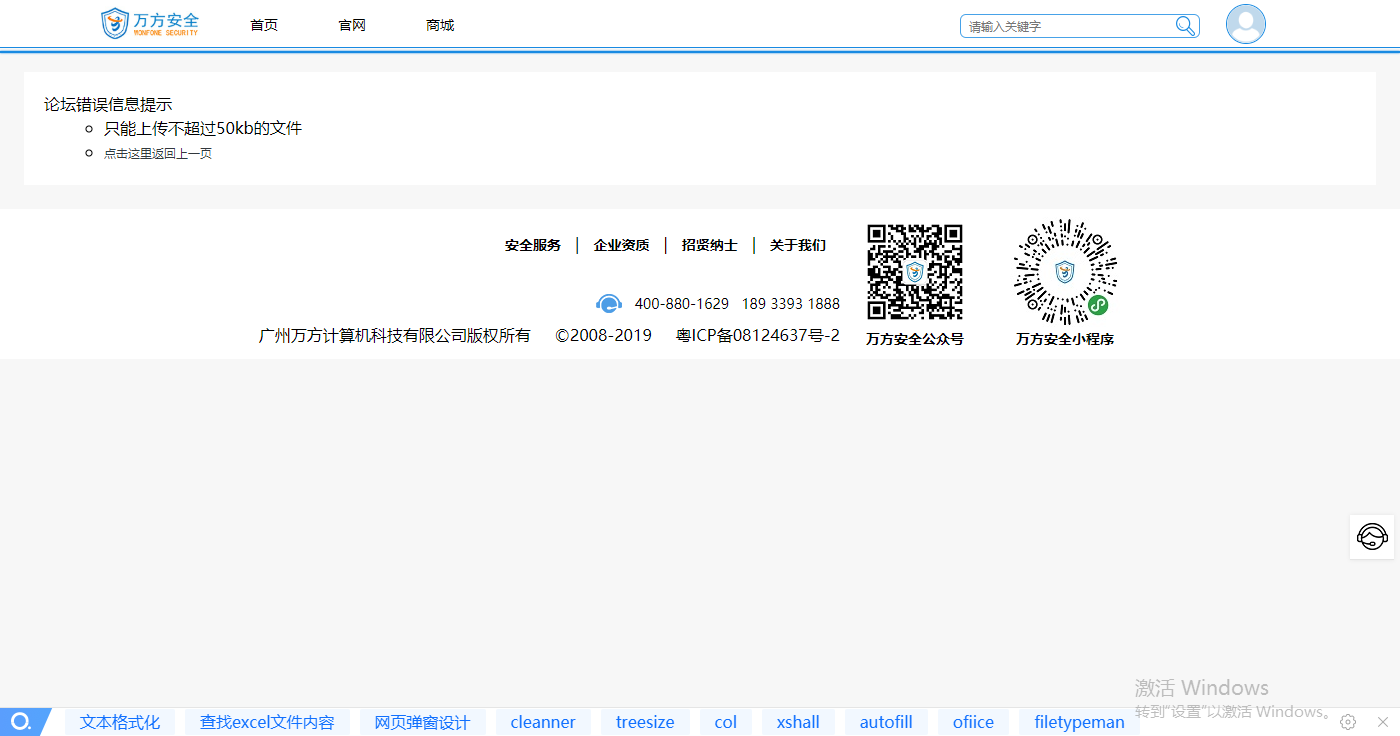The width and height of the screenshot is (1400, 736).
Task: Go to 首页 in the navigation
Action: [x=264, y=25]
